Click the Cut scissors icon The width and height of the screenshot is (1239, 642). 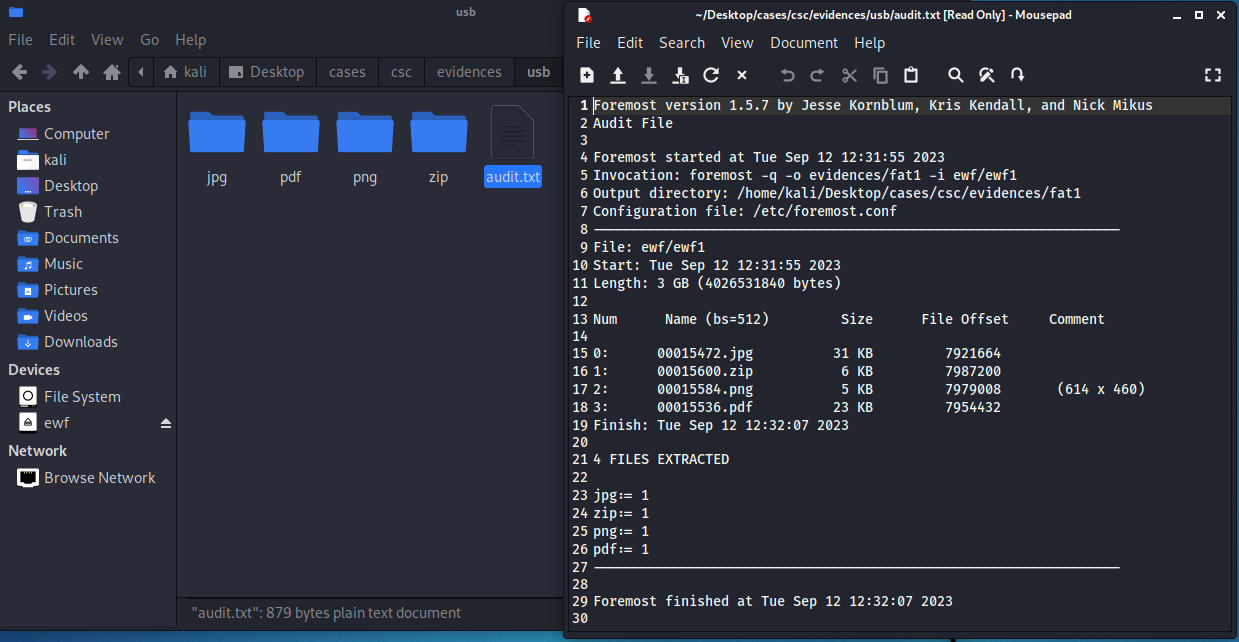coord(849,75)
